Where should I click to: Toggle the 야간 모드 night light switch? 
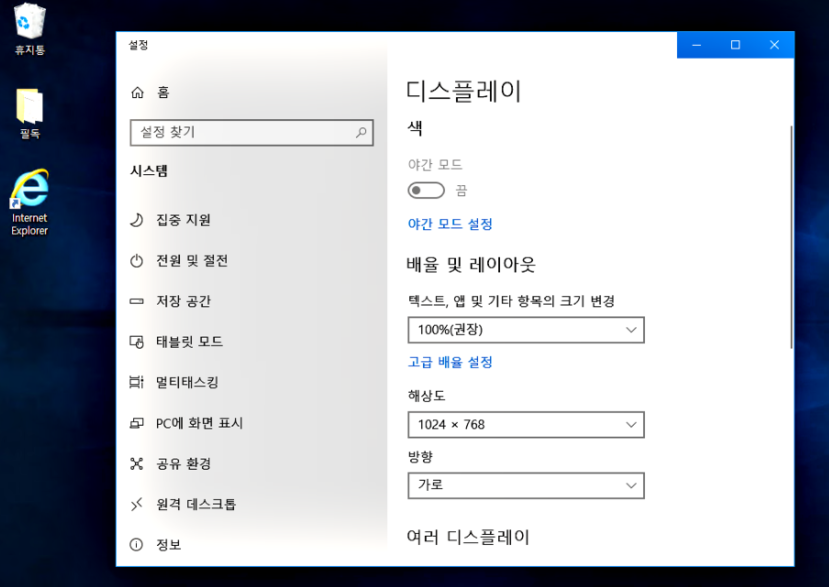pyautogui.click(x=426, y=190)
